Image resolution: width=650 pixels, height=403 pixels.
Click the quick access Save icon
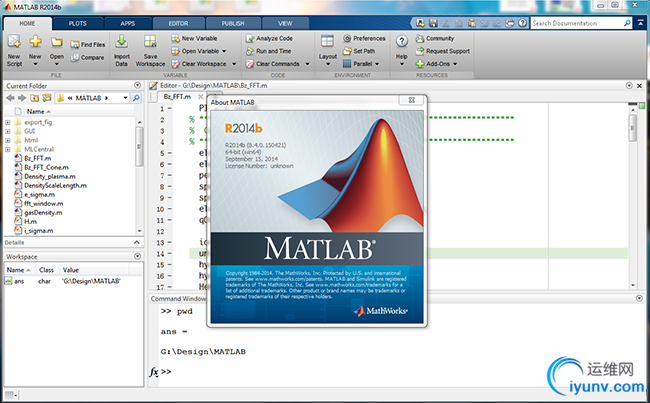click(x=433, y=23)
